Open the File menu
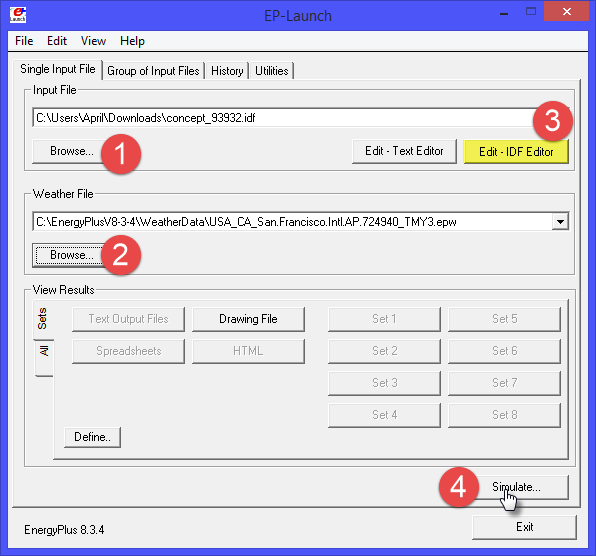Screen dimensions: 596x556 click(24, 41)
